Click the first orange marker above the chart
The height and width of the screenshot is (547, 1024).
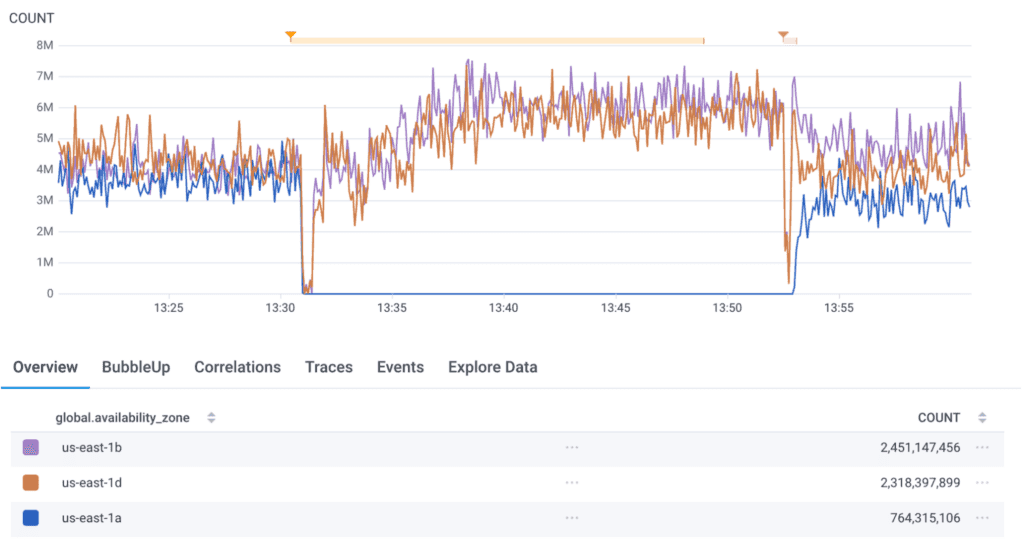(x=290, y=37)
